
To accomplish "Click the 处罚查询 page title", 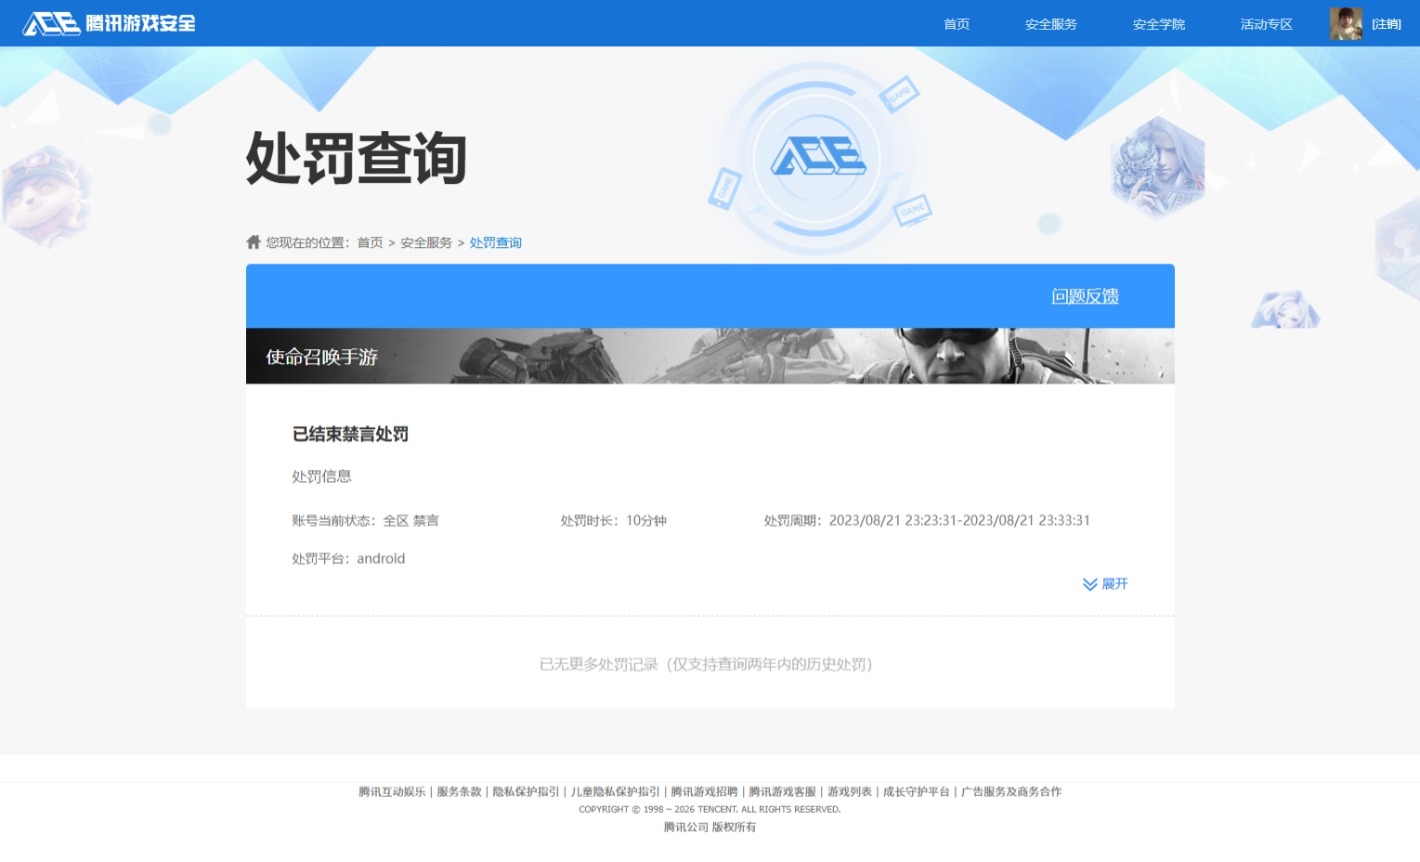I will point(356,158).
